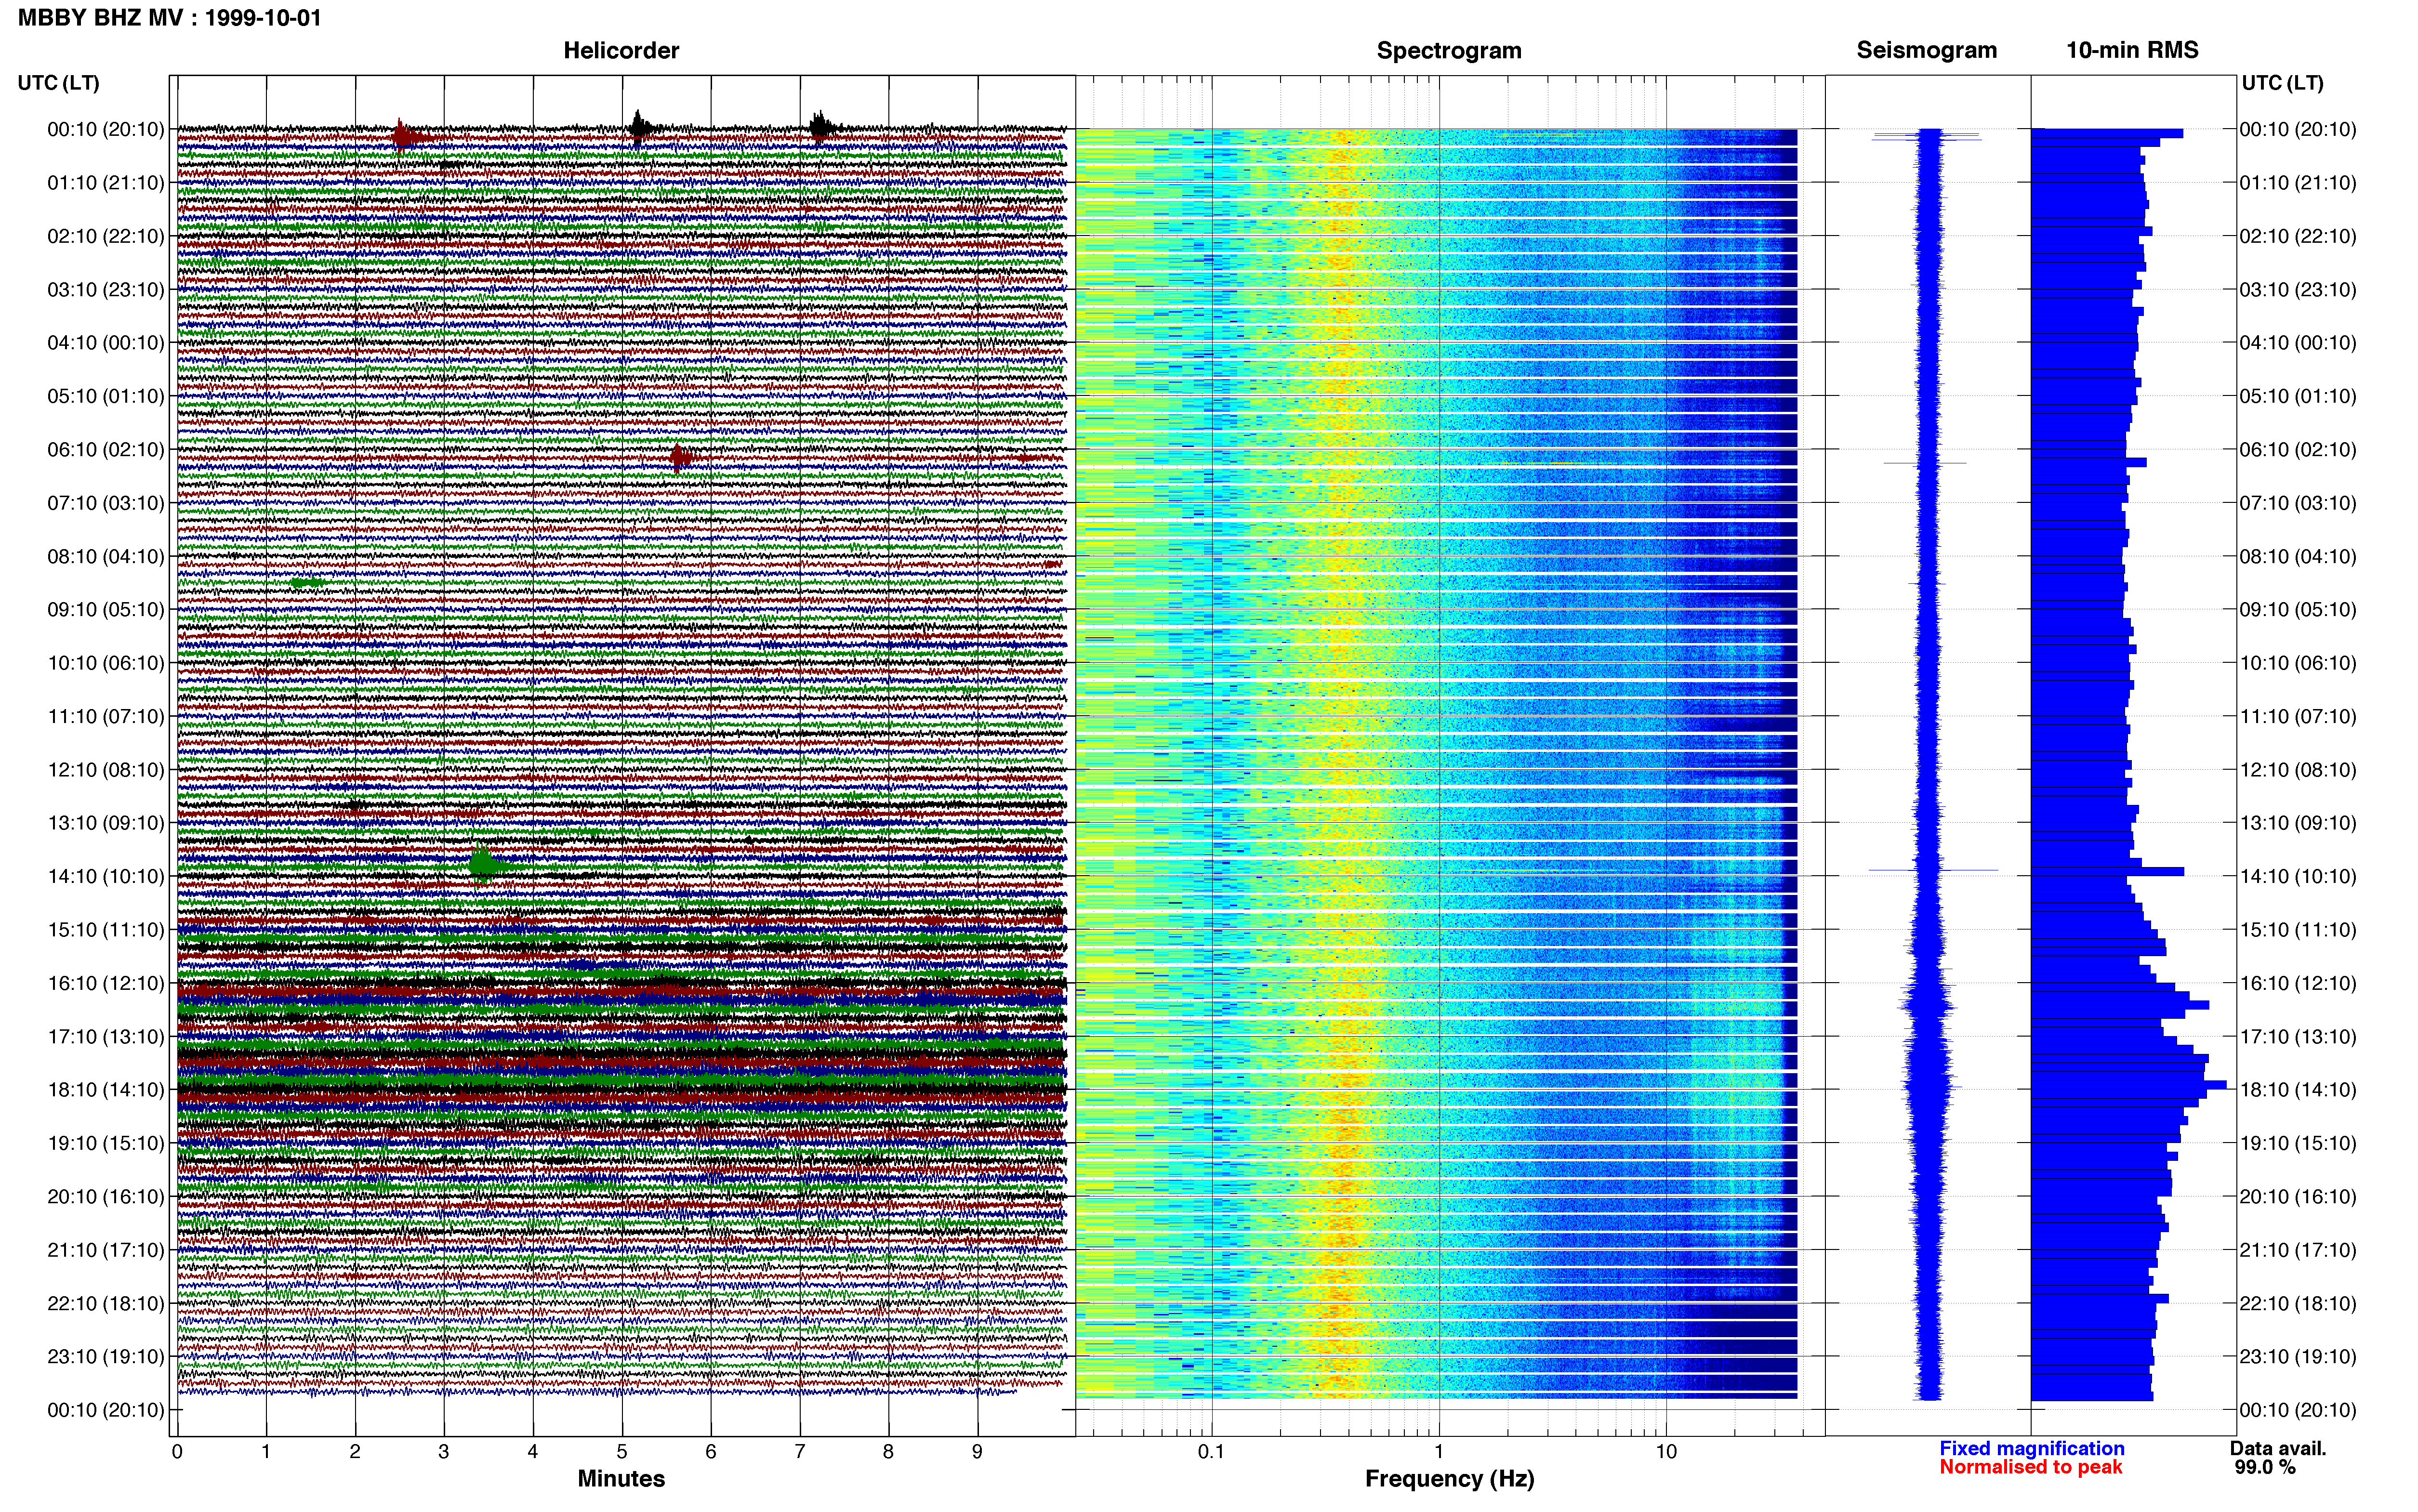Click the left time label '02:10 (22:10)'

click(106, 236)
